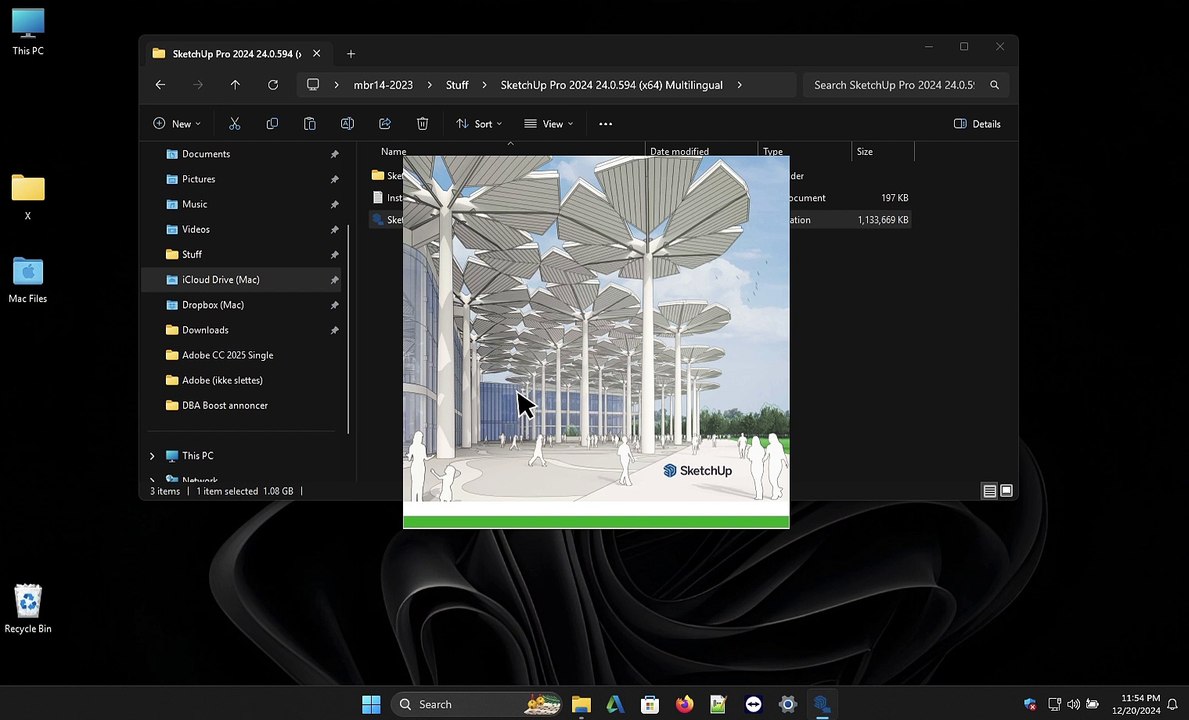Screen dimensions: 1189x720
Task: Expand chevron after mbr14-2023 in address bar
Action: (429, 85)
